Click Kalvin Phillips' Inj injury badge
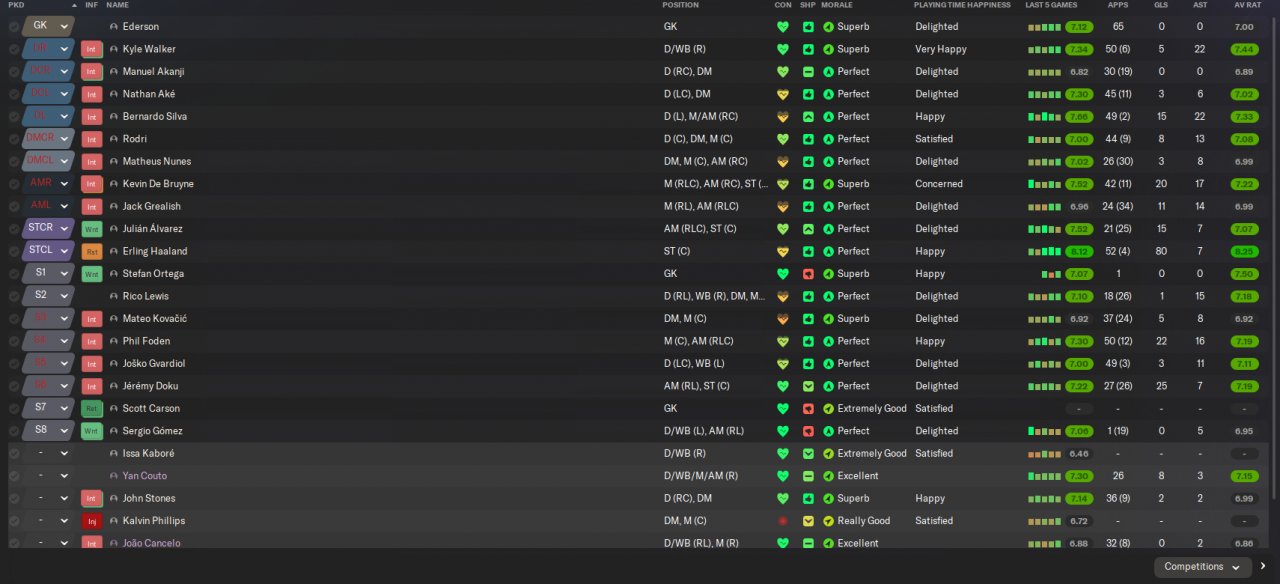The width and height of the screenshot is (1280, 584). (92, 521)
